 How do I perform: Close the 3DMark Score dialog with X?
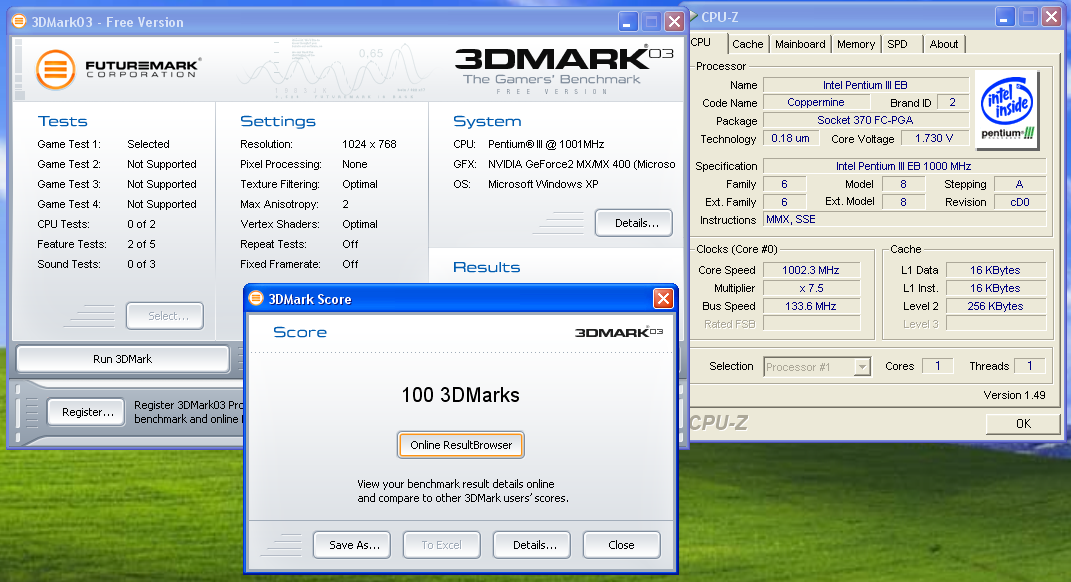click(x=663, y=299)
